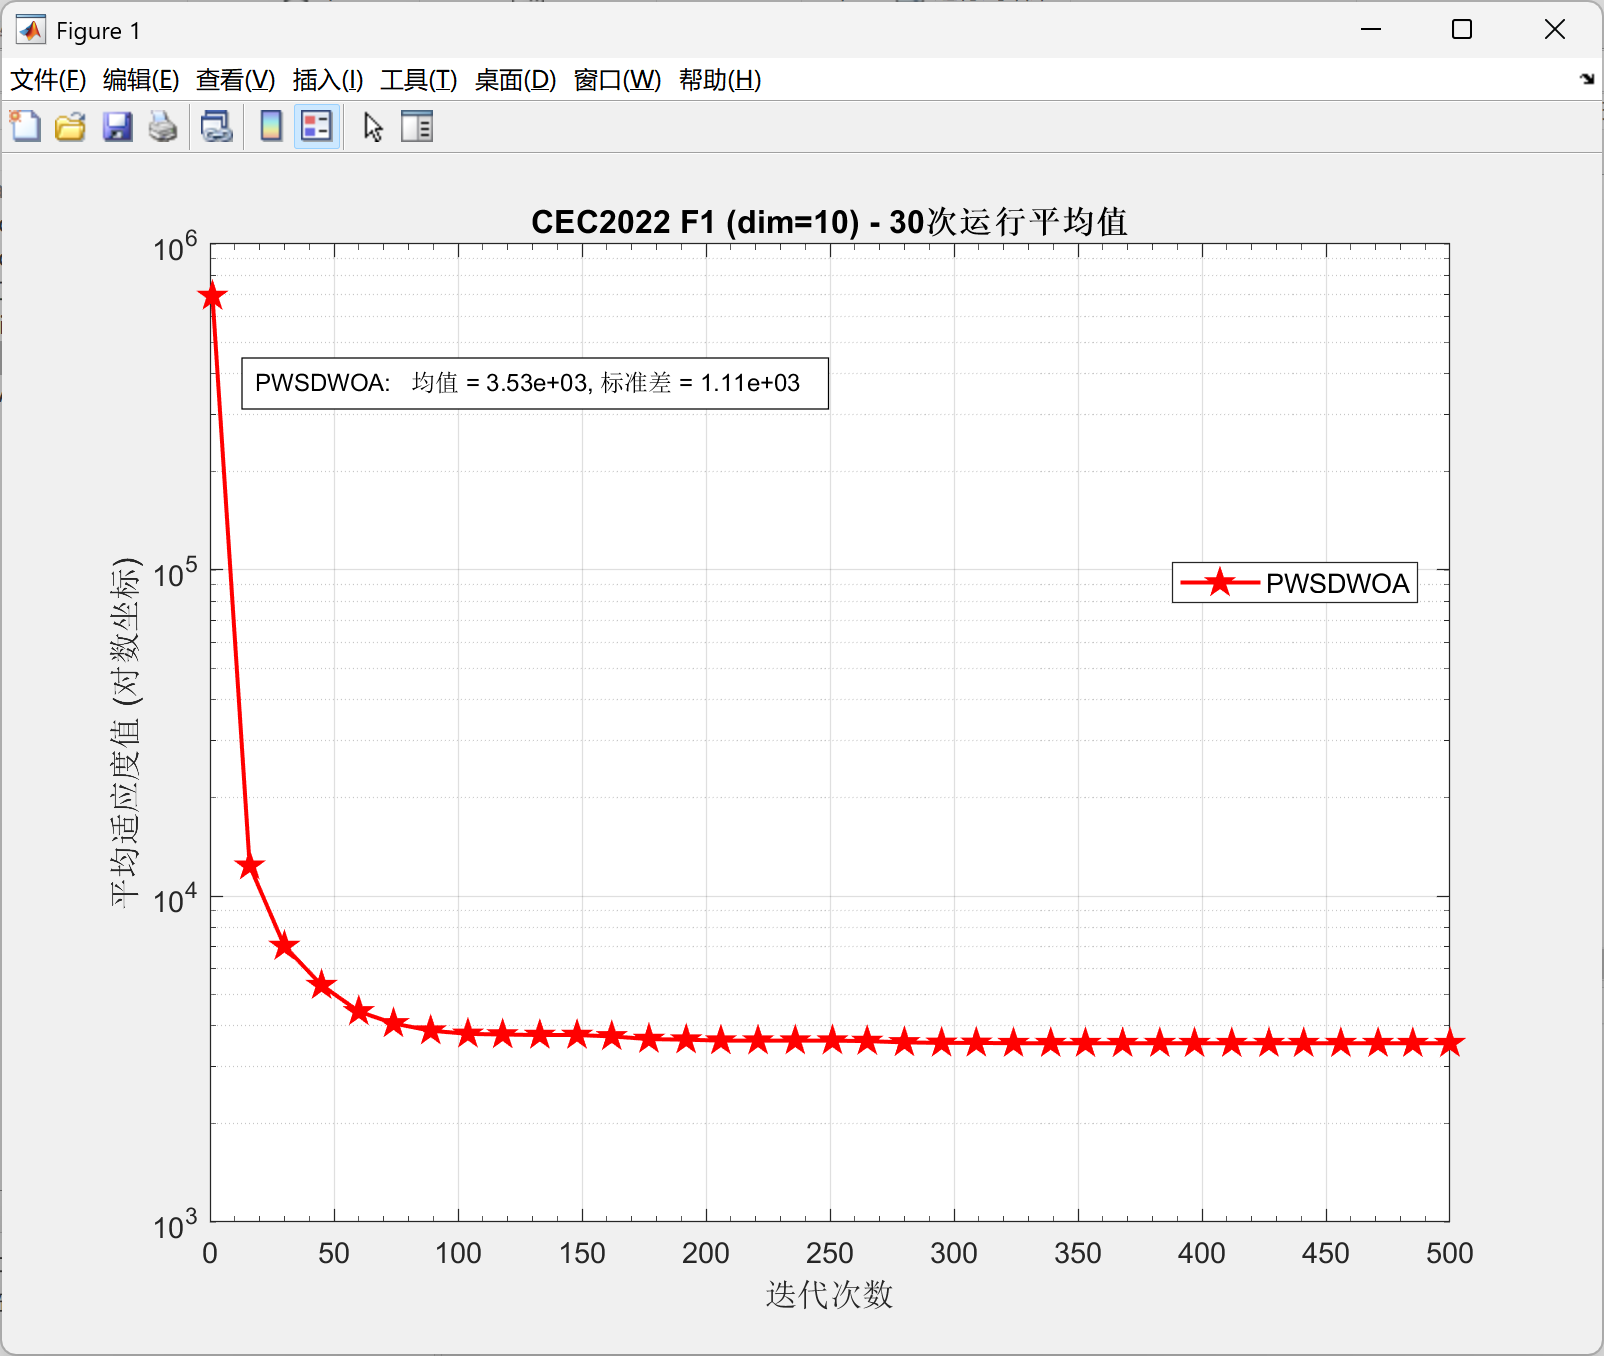The width and height of the screenshot is (1604, 1356).
Task: Click the plot title CEC2022 F1 (dim=10)
Action: pyautogui.click(x=829, y=221)
